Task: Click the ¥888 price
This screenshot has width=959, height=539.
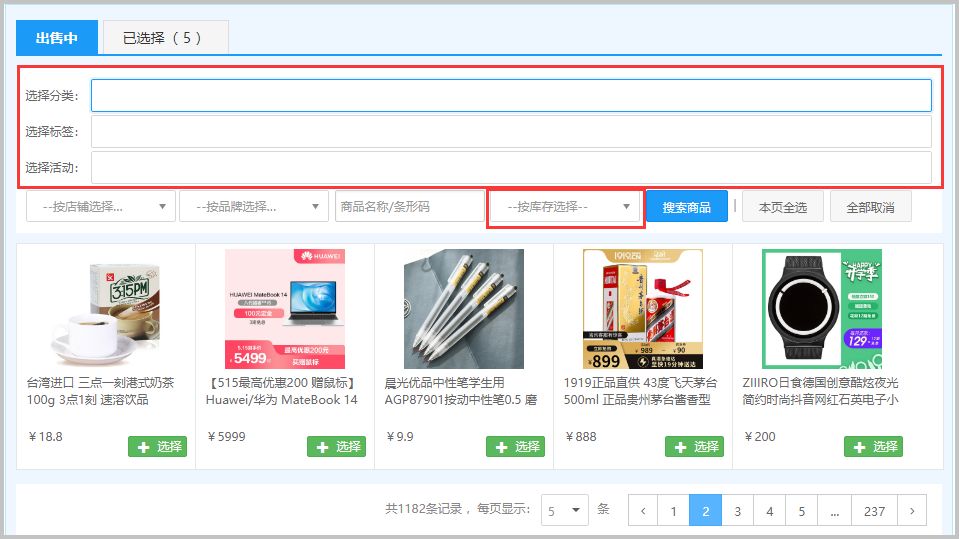Action: [581, 437]
